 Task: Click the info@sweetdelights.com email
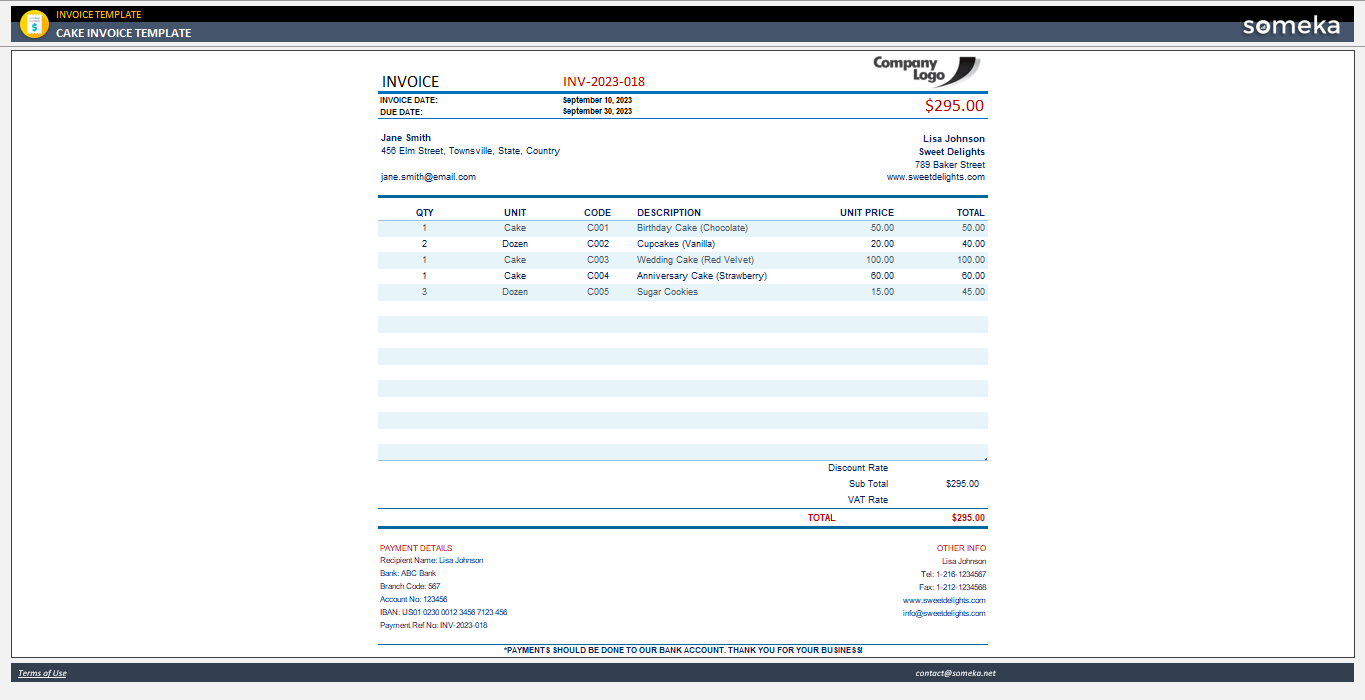945,611
